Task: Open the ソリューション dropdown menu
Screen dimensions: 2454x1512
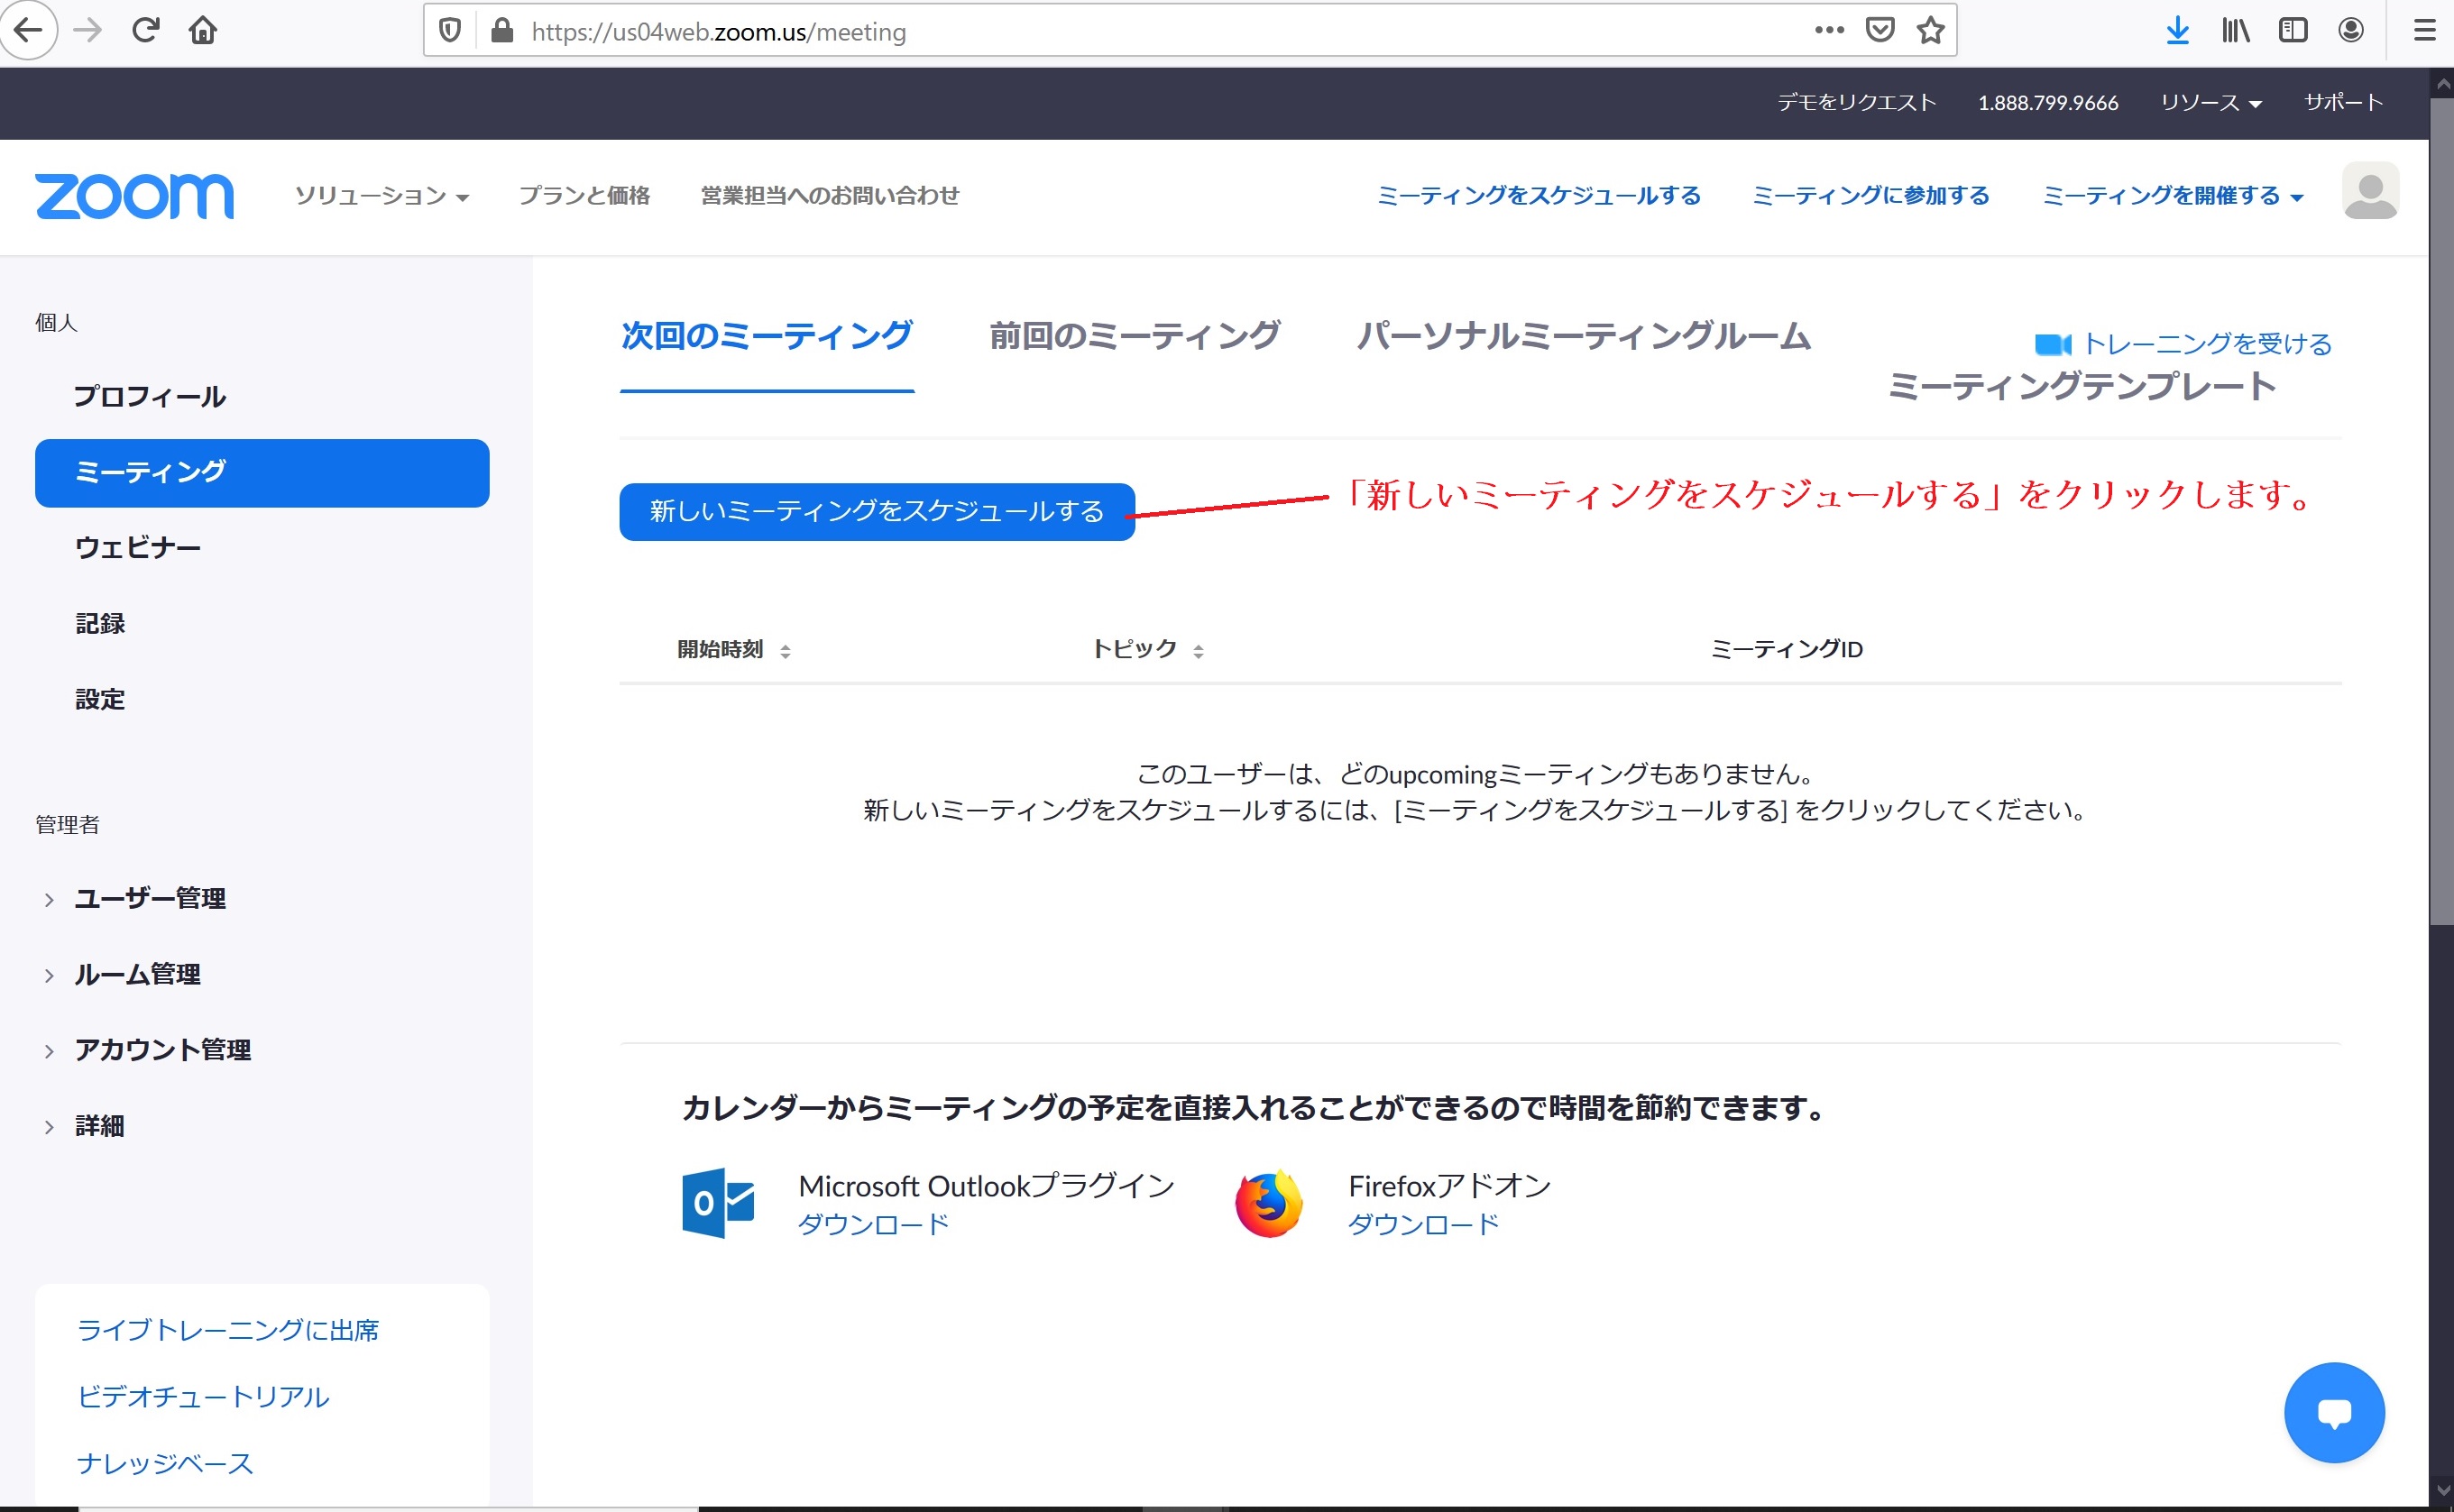Action: (382, 196)
